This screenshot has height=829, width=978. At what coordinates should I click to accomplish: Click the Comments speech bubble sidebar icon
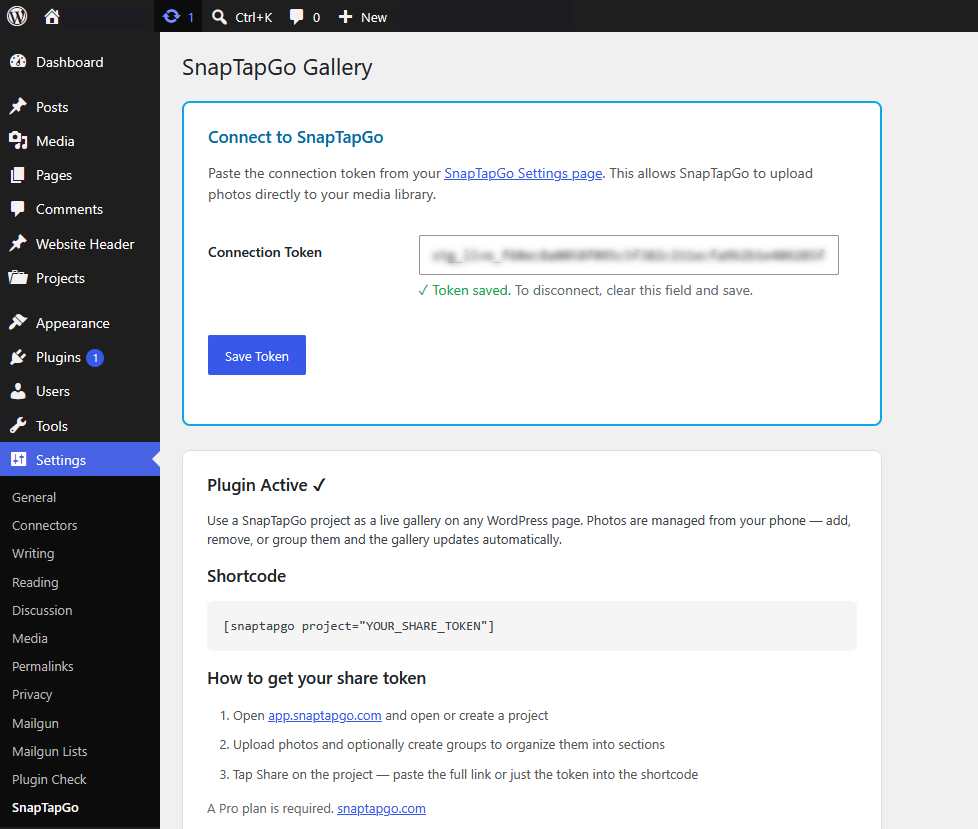(x=18, y=209)
